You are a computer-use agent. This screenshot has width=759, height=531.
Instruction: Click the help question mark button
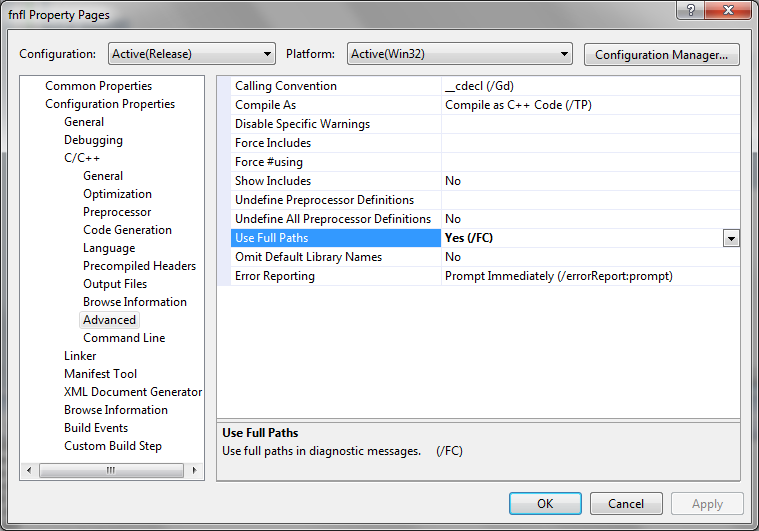(691, 10)
